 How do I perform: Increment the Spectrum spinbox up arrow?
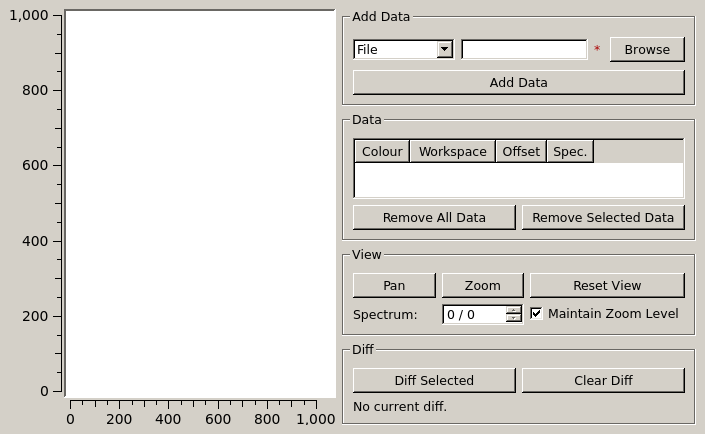click(513, 310)
